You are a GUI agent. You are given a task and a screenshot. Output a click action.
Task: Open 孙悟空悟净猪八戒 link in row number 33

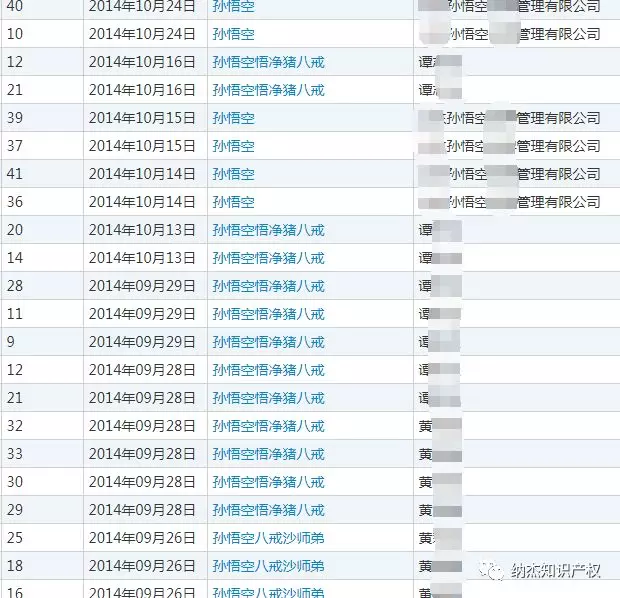click(268, 454)
